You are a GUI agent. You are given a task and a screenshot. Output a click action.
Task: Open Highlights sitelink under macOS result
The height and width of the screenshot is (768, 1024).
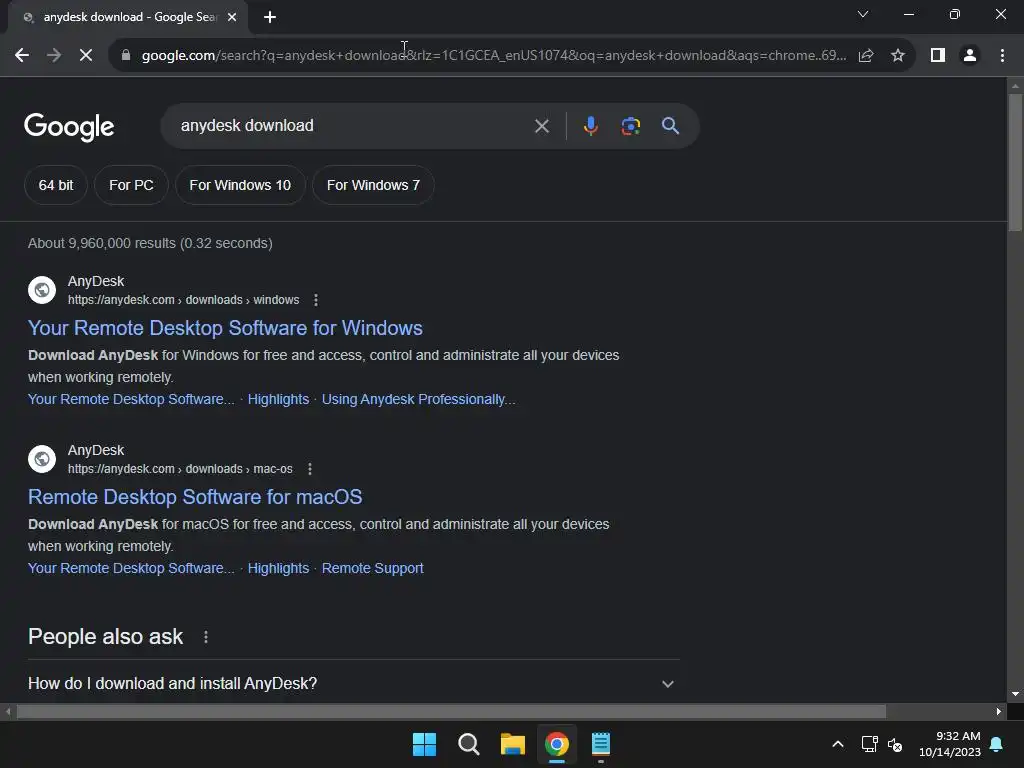(278, 568)
